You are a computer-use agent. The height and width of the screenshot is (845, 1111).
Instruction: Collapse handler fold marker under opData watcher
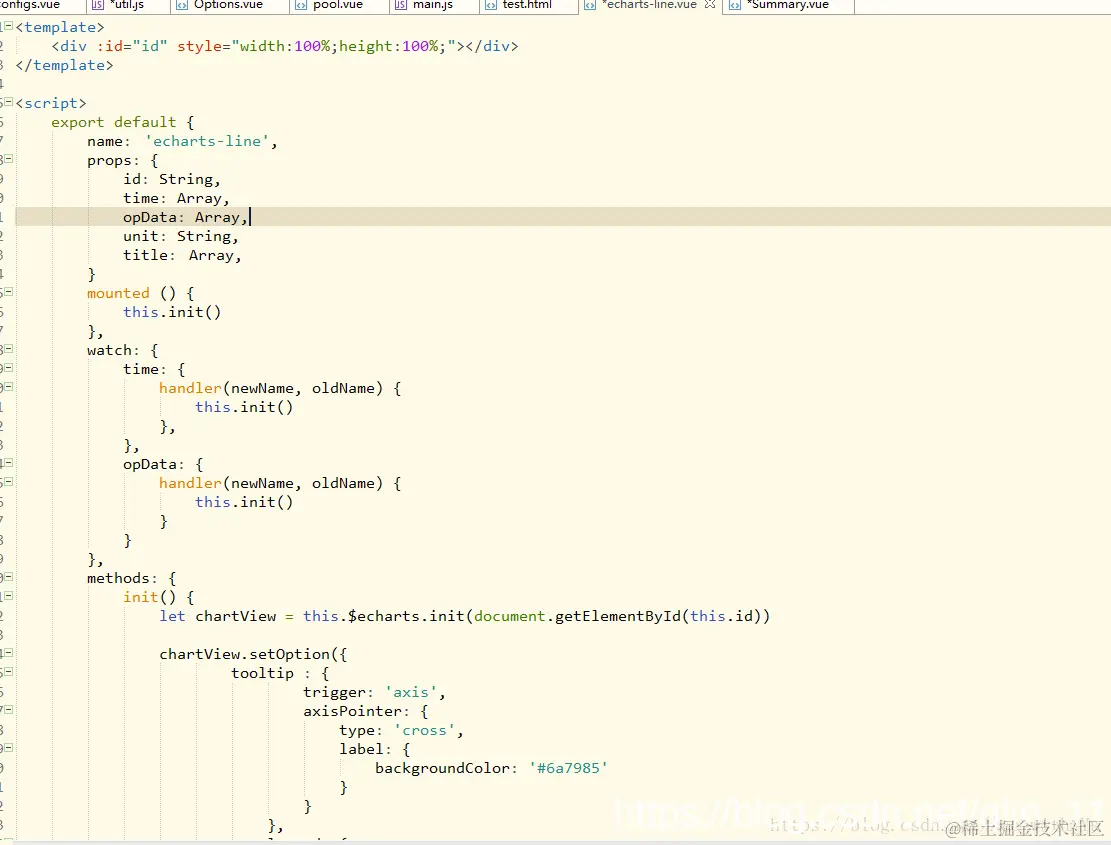pos(9,482)
